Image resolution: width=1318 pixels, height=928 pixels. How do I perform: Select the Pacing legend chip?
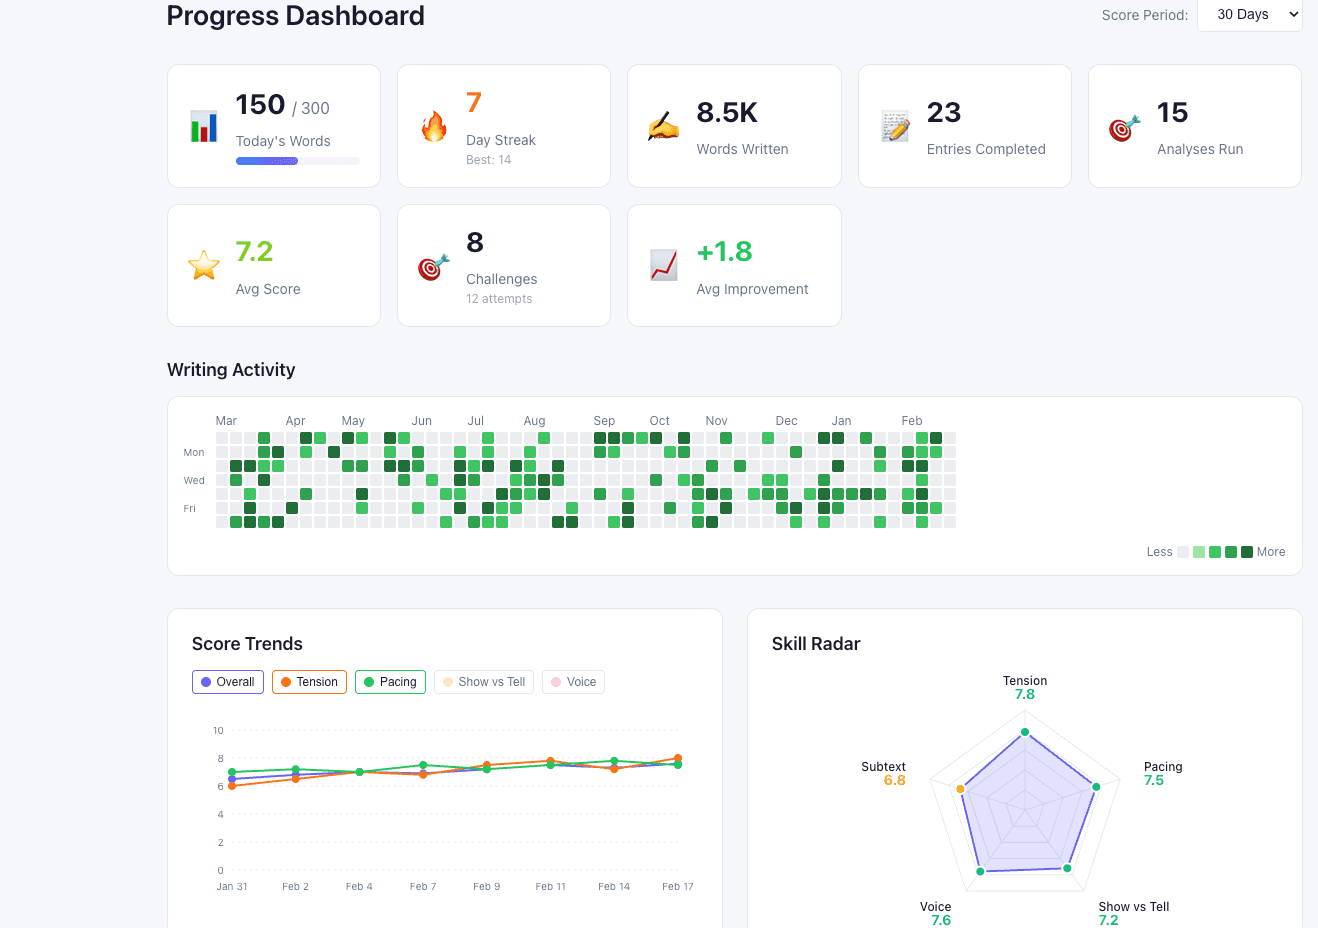[390, 681]
